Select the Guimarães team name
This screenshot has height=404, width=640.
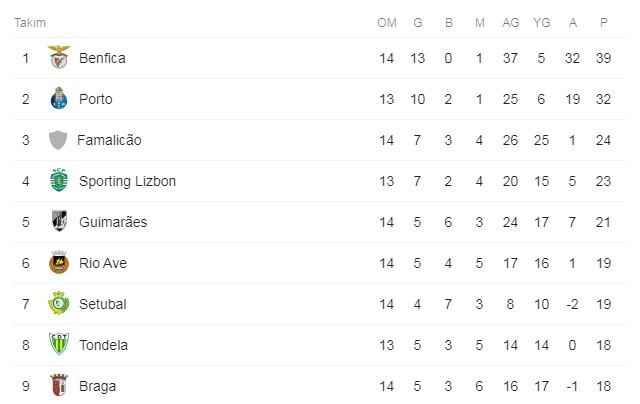click(112, 222)
